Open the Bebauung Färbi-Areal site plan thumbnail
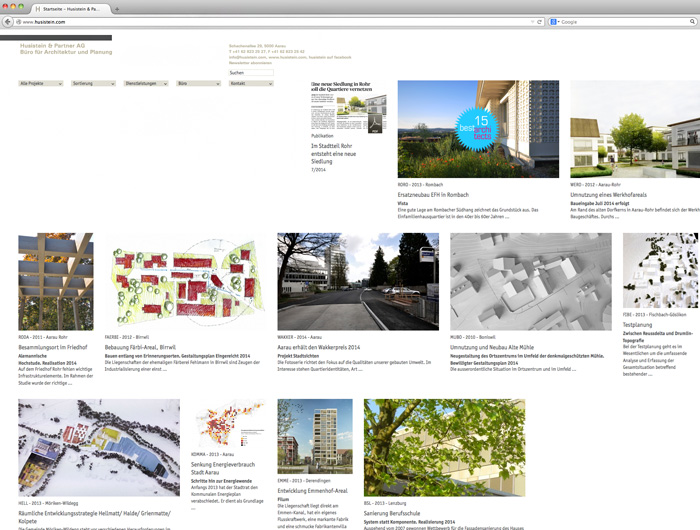The width and height of the screenshot is (700, 530). pyautogui.click(x=184, y=283)
